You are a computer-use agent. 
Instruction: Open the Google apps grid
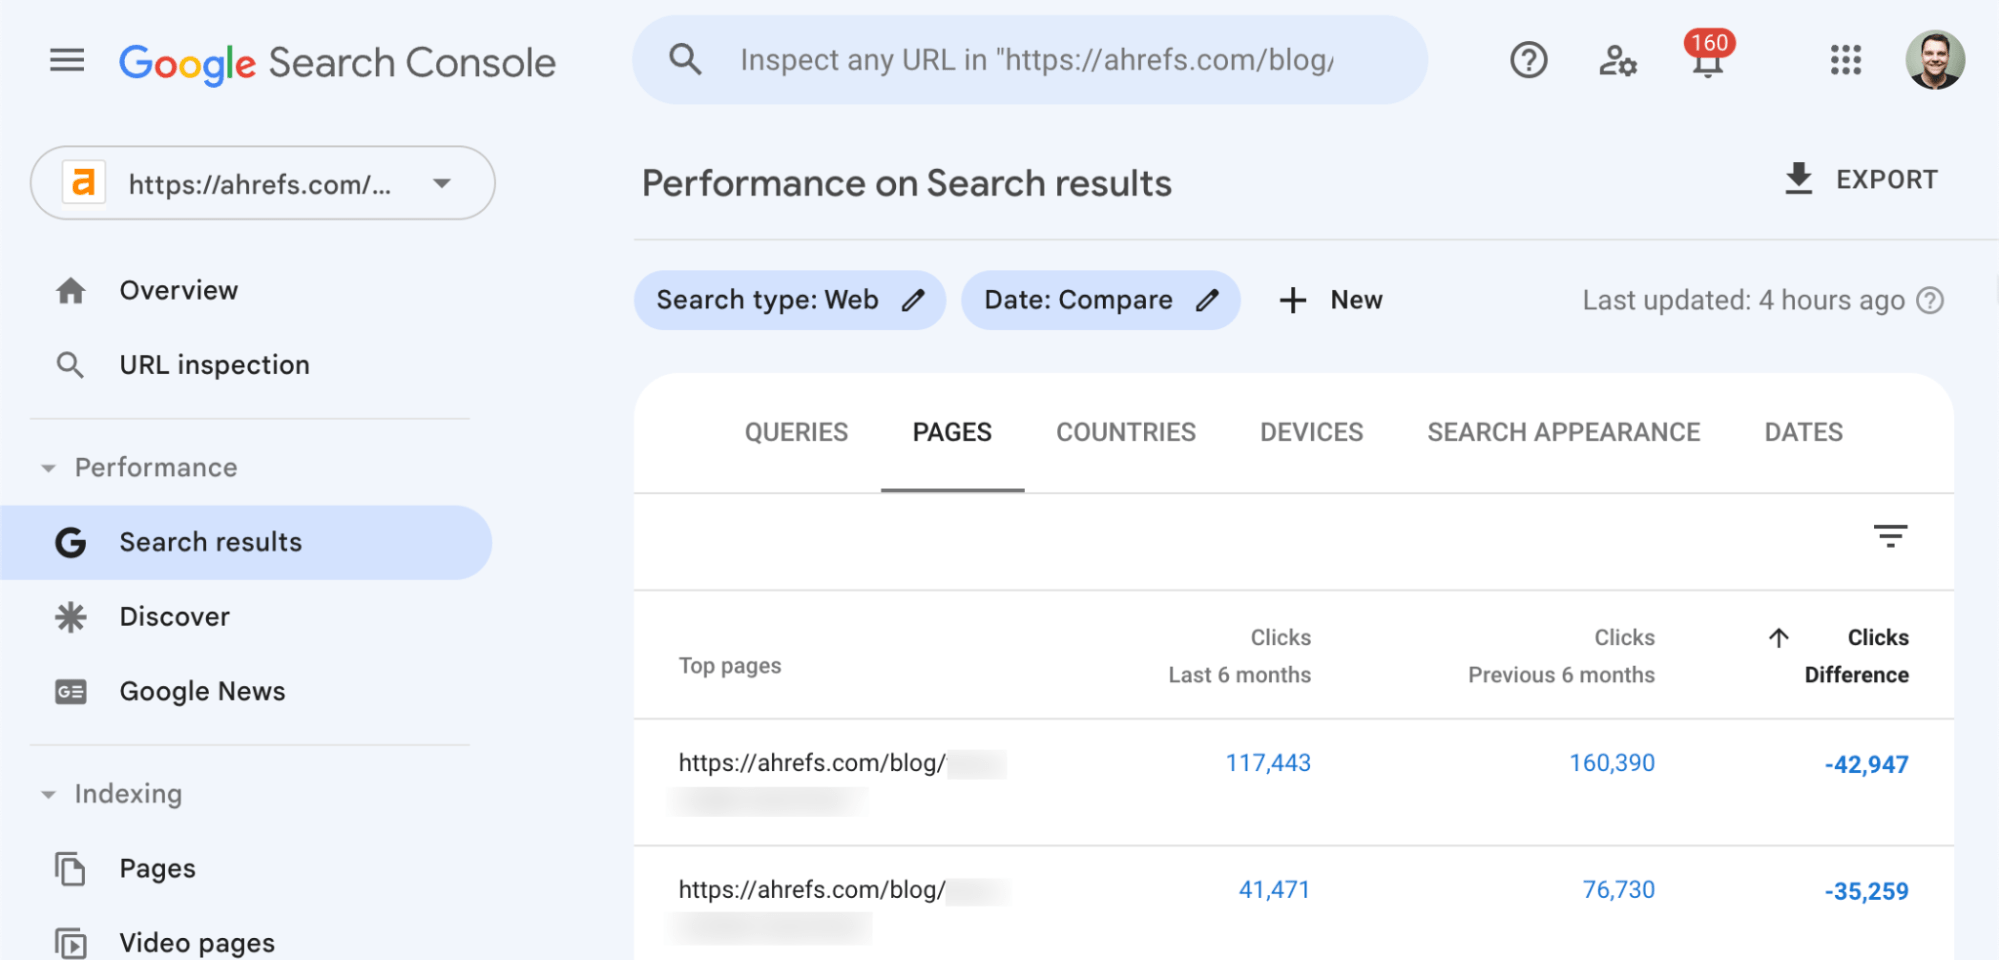point(1843,60)
